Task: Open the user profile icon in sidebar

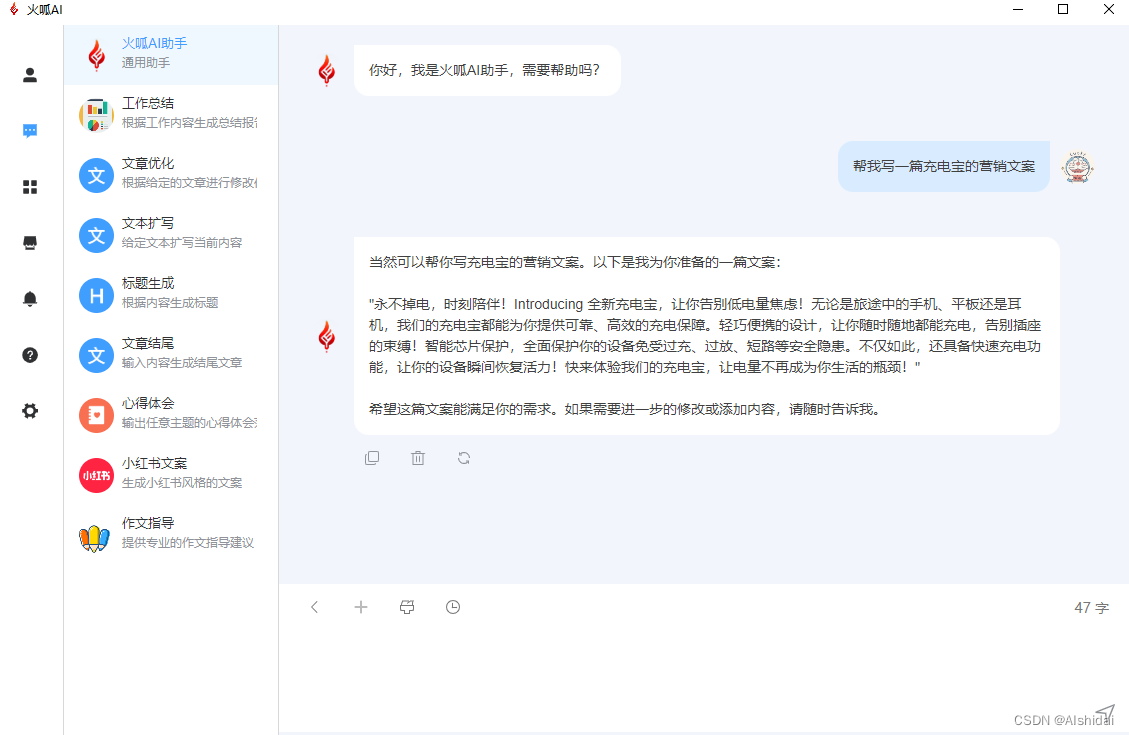Action: 30,75
